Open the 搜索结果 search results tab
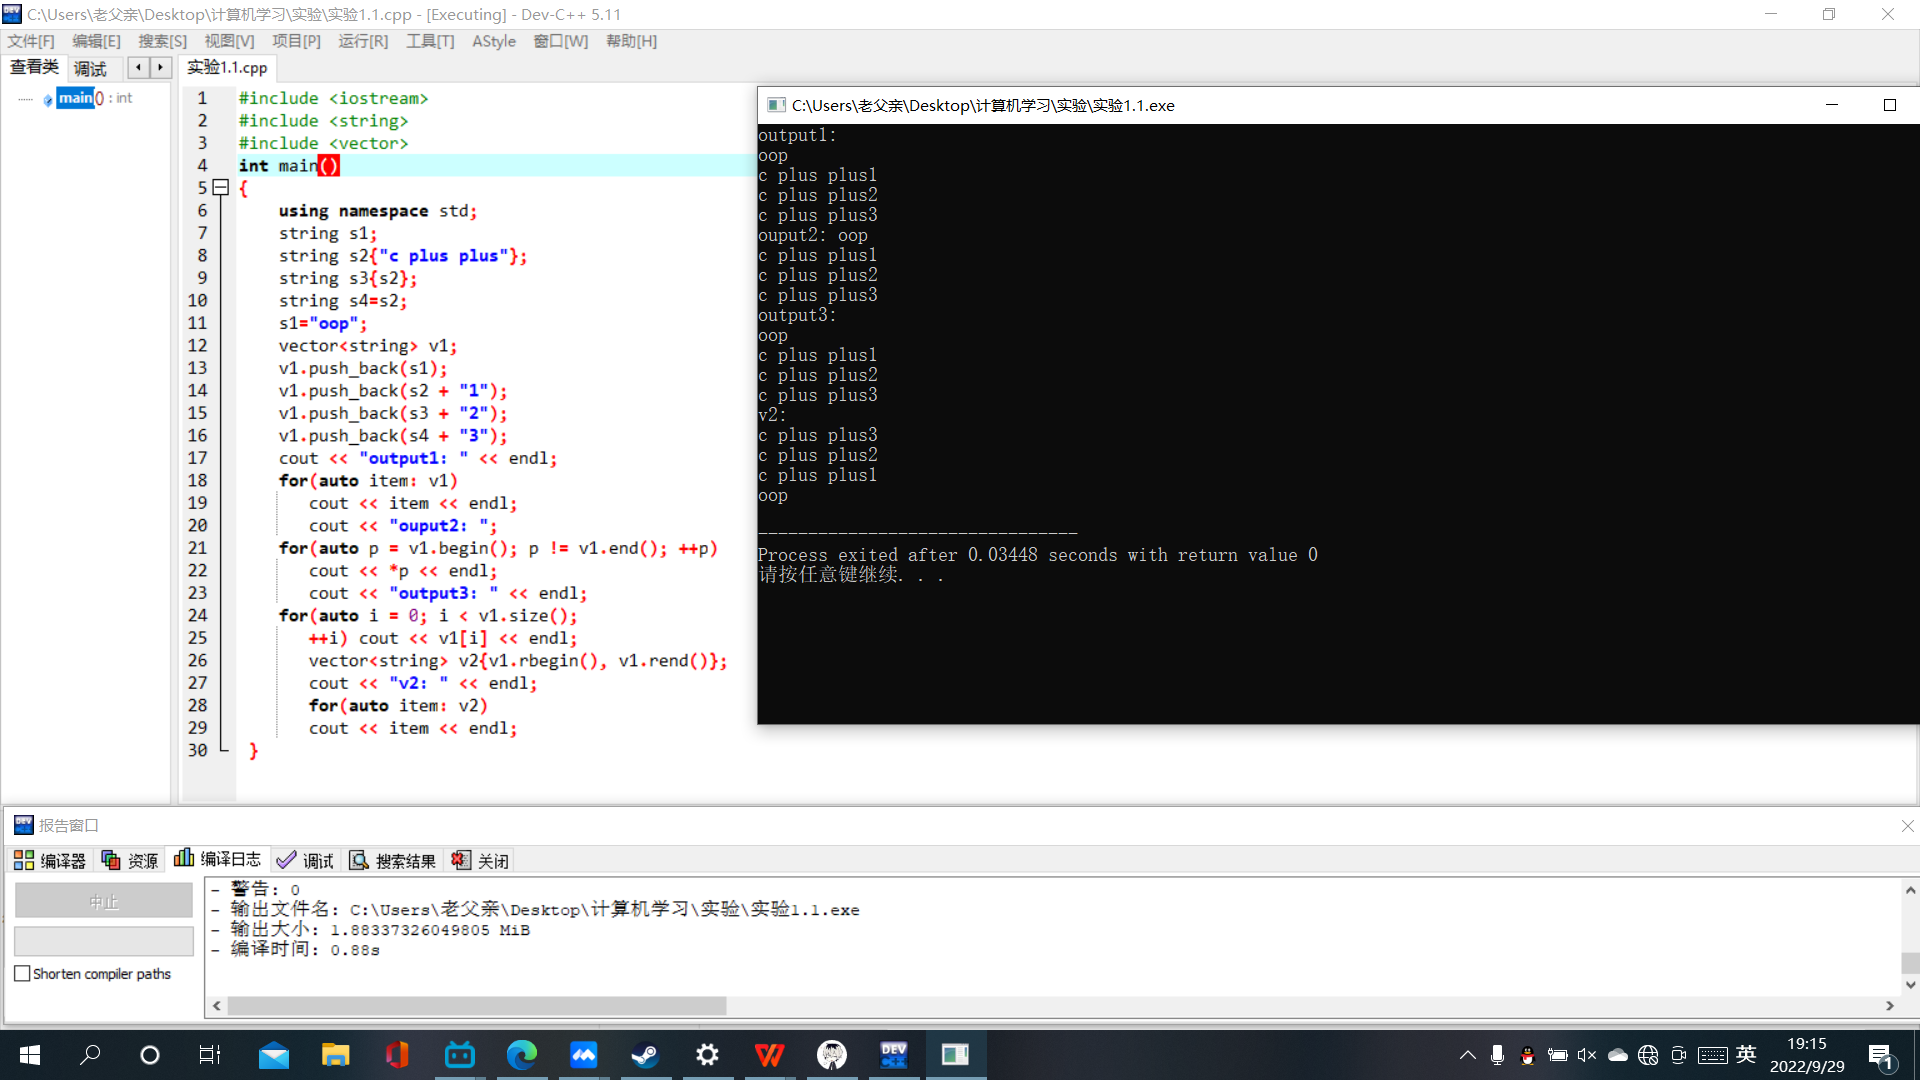This screenshot has width=1920, height=1080. click(393, 861)
